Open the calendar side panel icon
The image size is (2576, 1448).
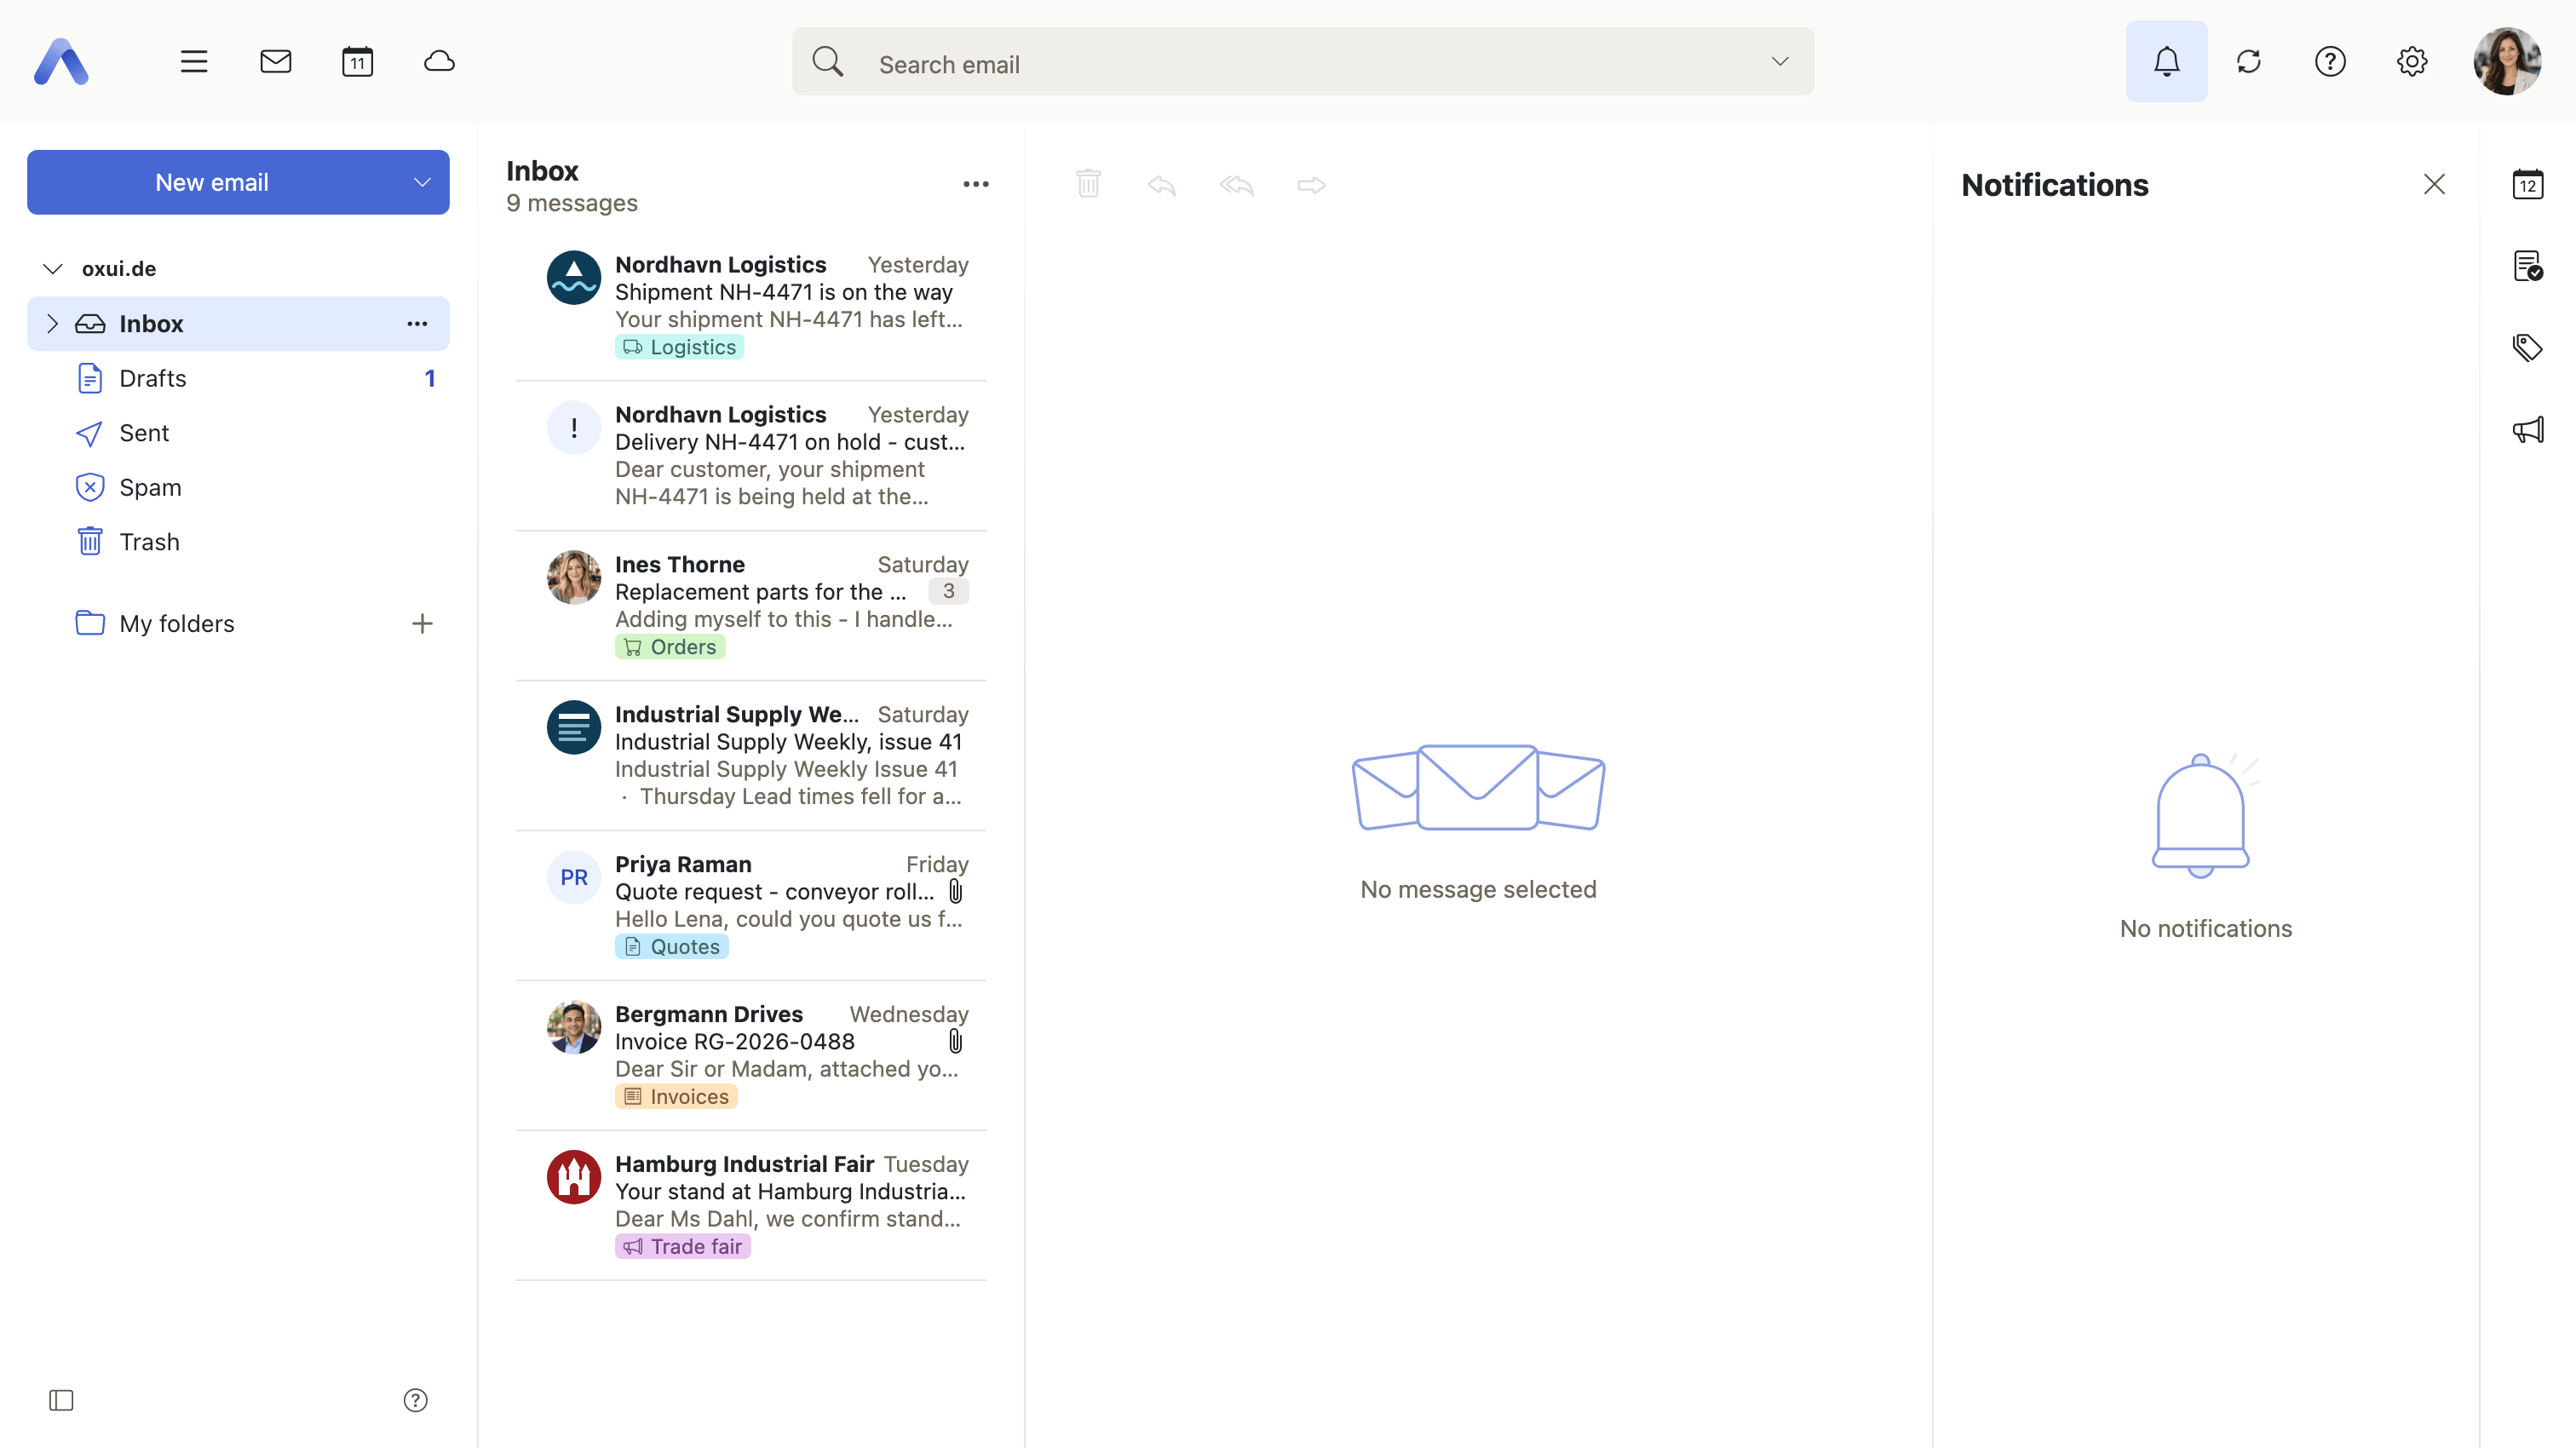(2528, 184)
